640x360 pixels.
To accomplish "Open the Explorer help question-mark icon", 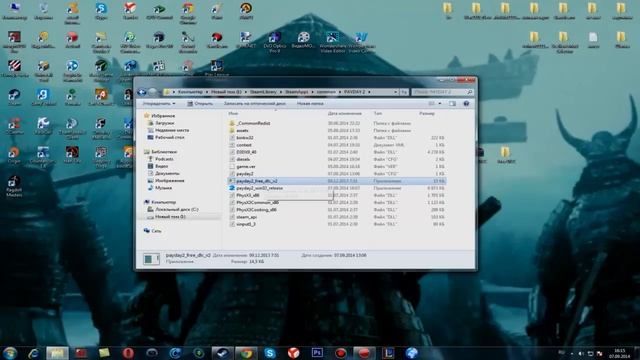I will (x=466, y=104).
